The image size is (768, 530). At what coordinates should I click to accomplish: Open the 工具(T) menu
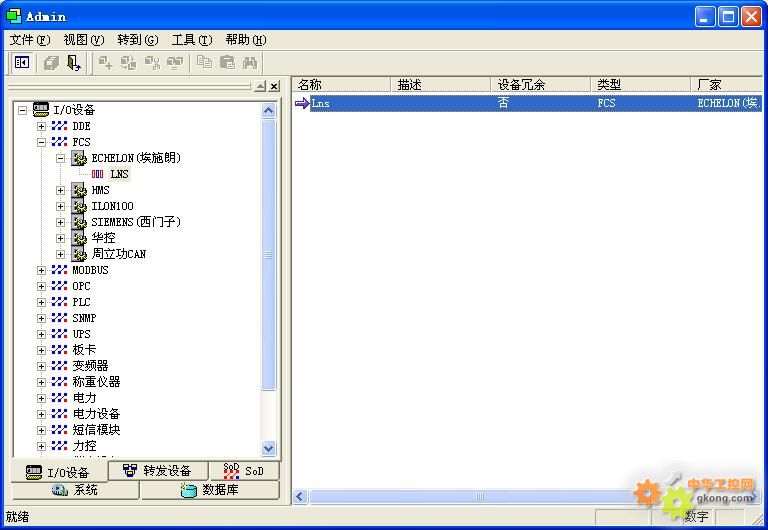point(191,40)
